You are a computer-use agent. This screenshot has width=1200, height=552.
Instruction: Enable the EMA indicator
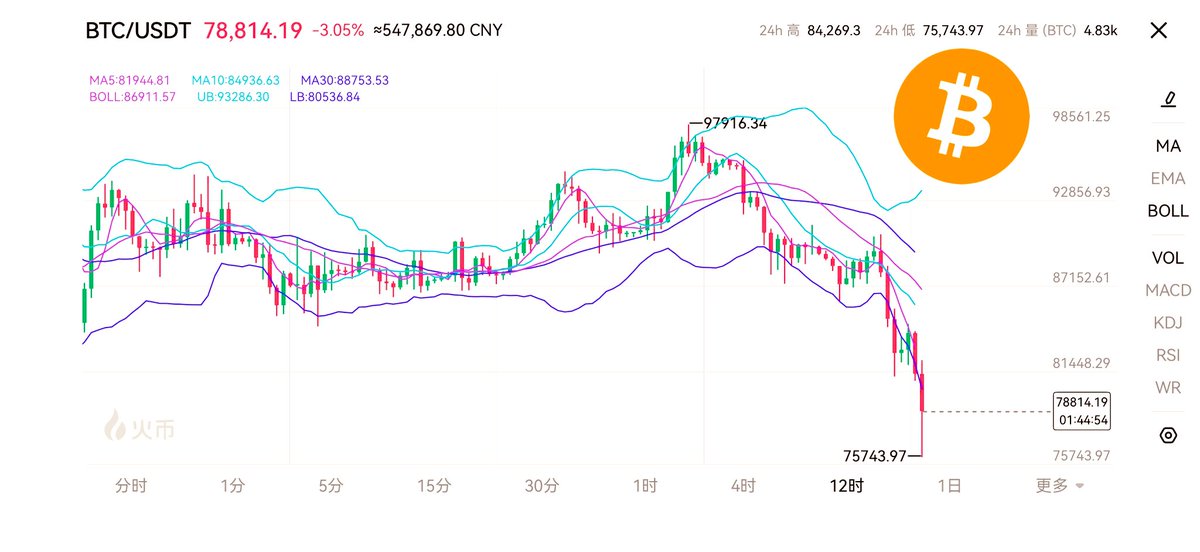coord(1168,178)
